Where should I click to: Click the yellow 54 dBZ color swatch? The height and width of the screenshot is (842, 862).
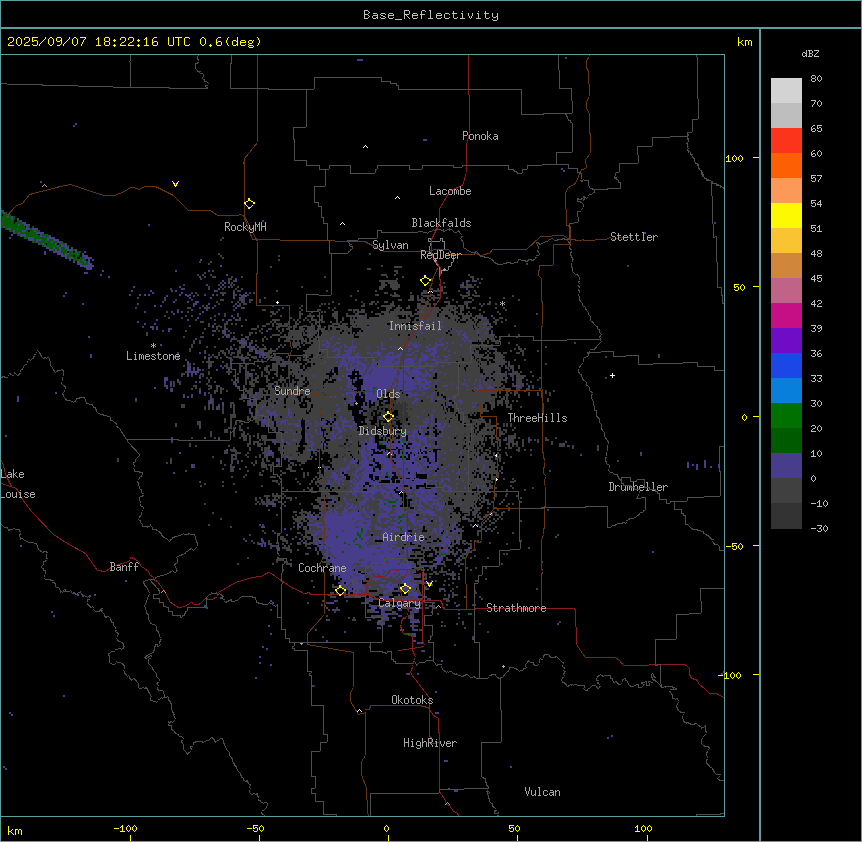786,215
